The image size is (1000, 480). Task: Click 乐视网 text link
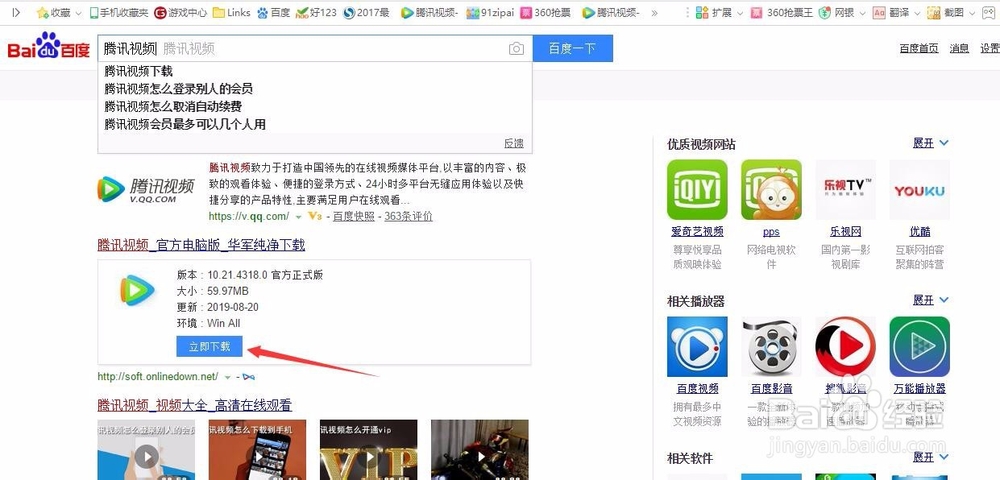(x=846, y=231)
